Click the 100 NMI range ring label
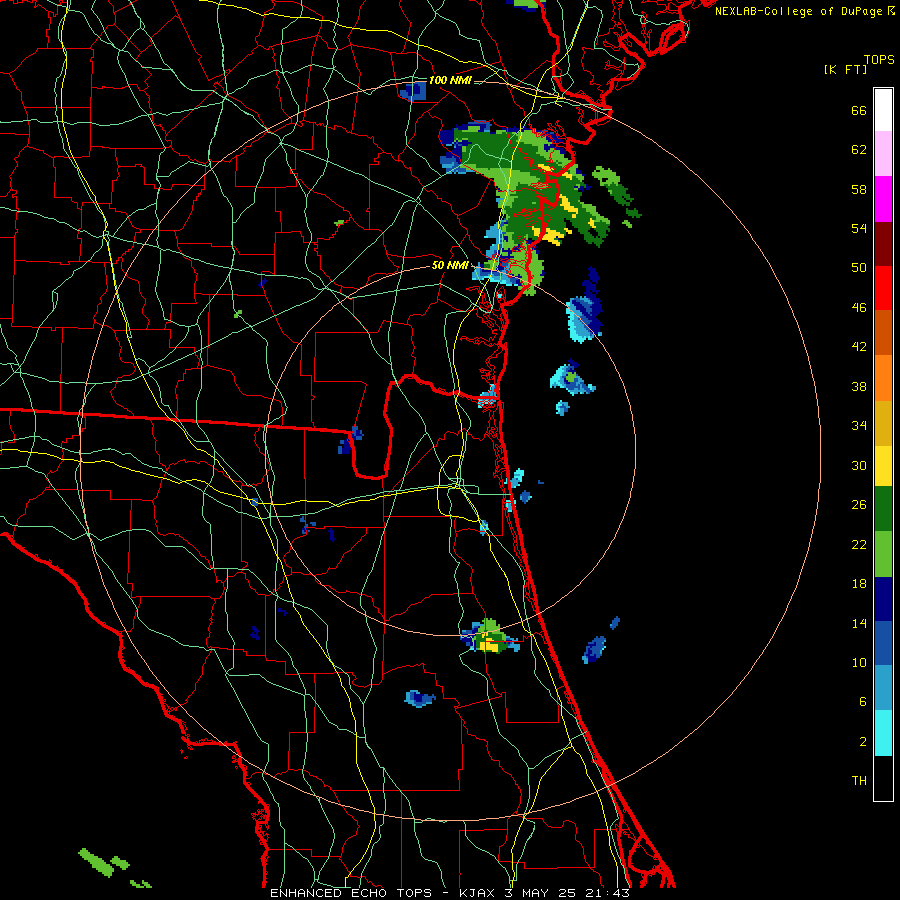This screenshot has width=900, height=900. coord(450,80)
